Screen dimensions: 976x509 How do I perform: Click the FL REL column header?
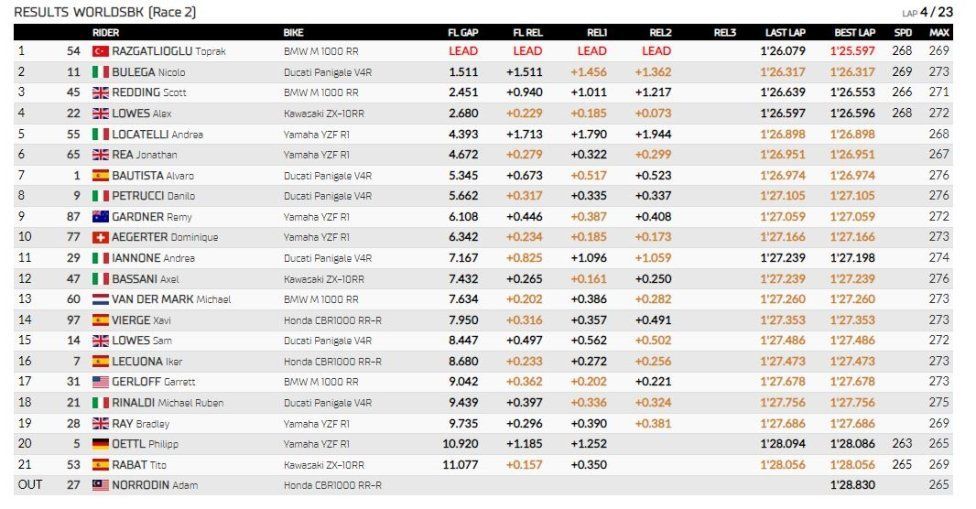(528, 32)
